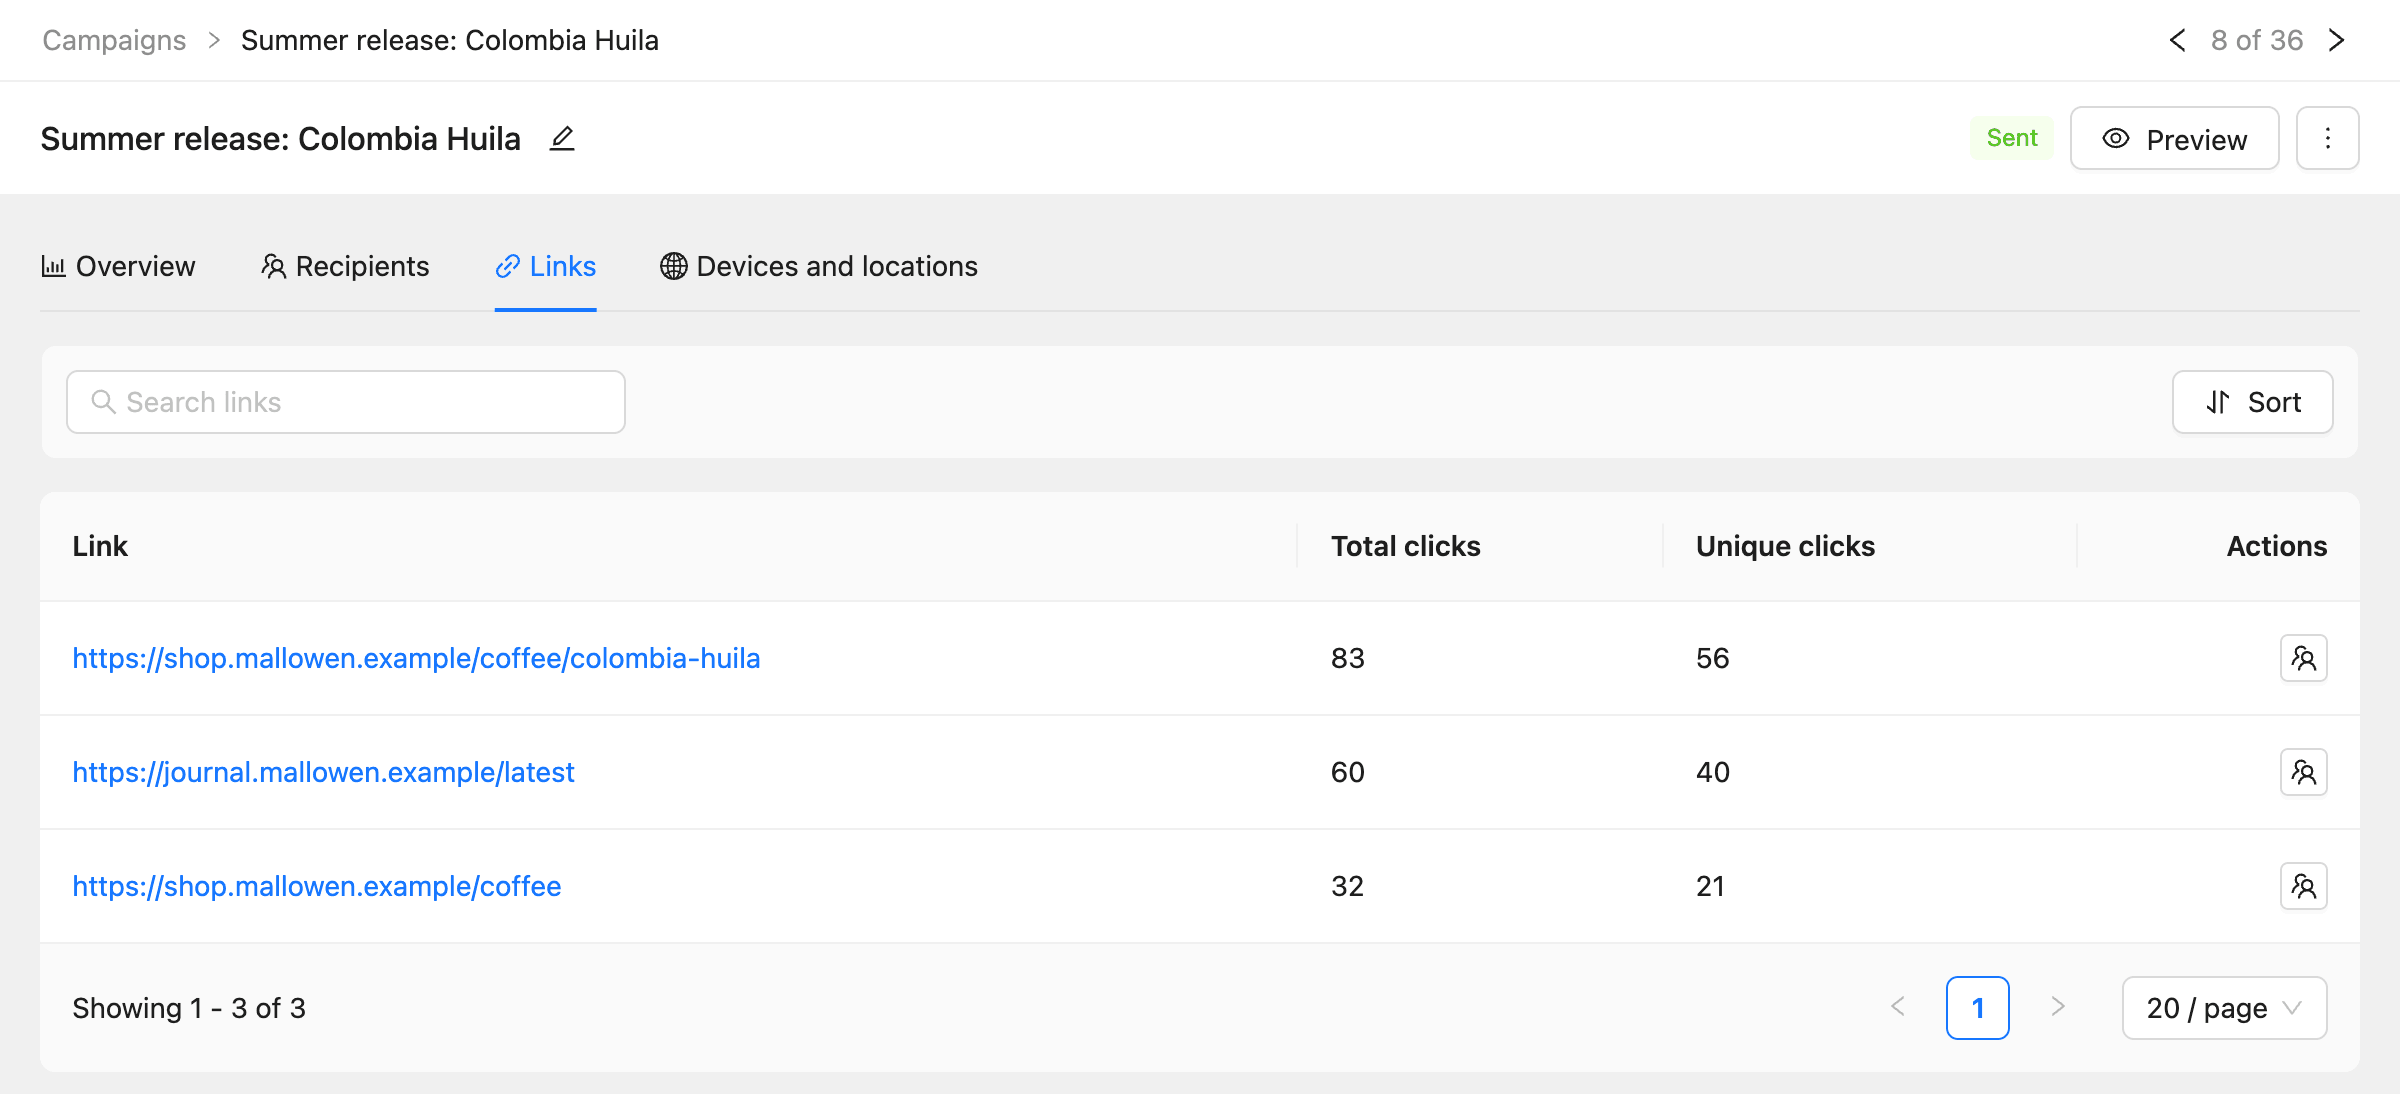Open the journal.mallowen.example/latest link
Image resolution: width=2400 pixels, height=1094 pixels.
click(323, 772)
